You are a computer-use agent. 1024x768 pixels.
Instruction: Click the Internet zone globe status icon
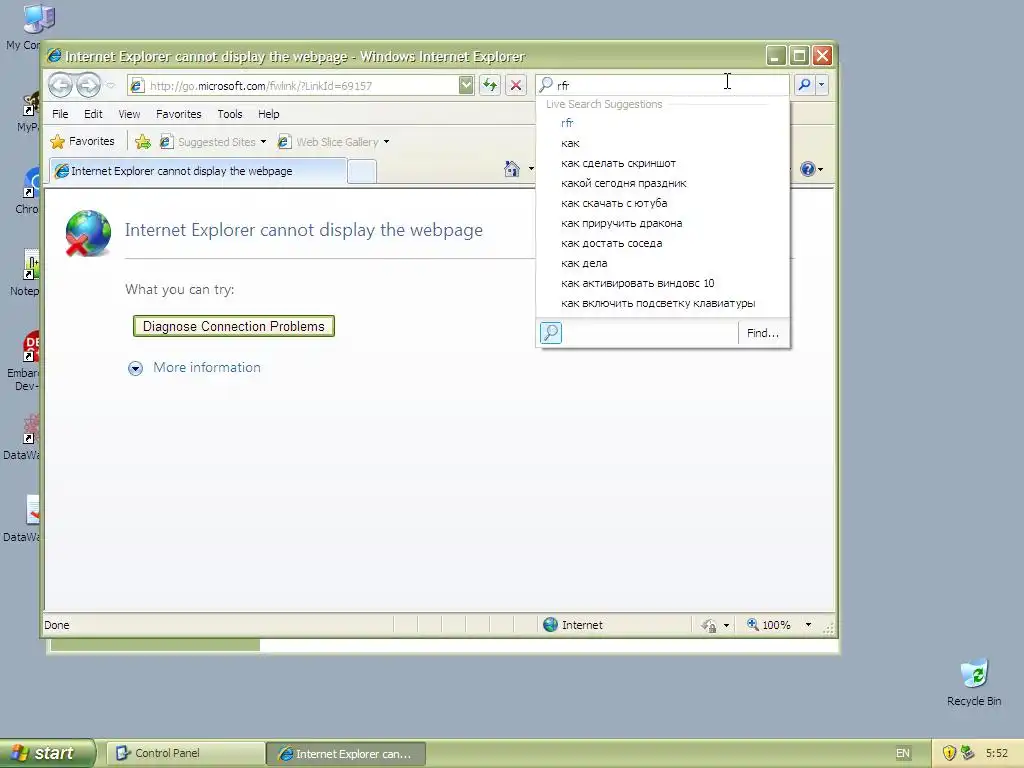click(551, 625)
